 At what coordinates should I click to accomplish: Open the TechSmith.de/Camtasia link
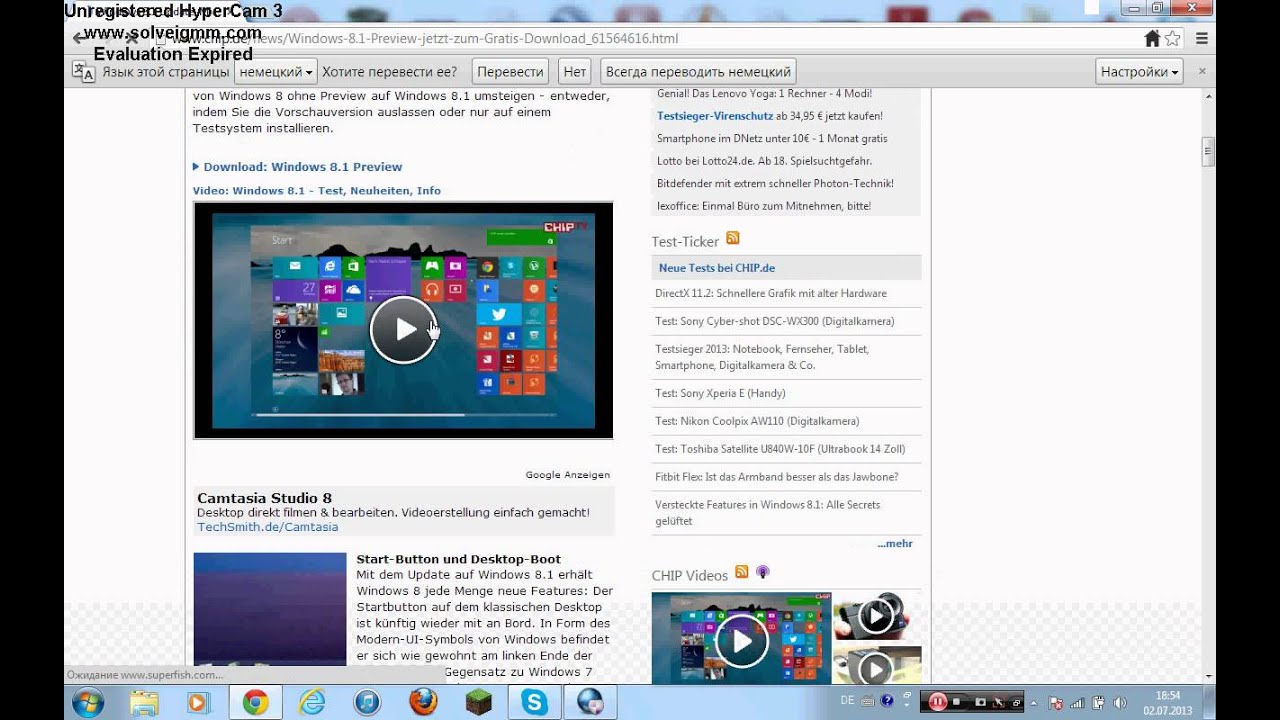268,527
